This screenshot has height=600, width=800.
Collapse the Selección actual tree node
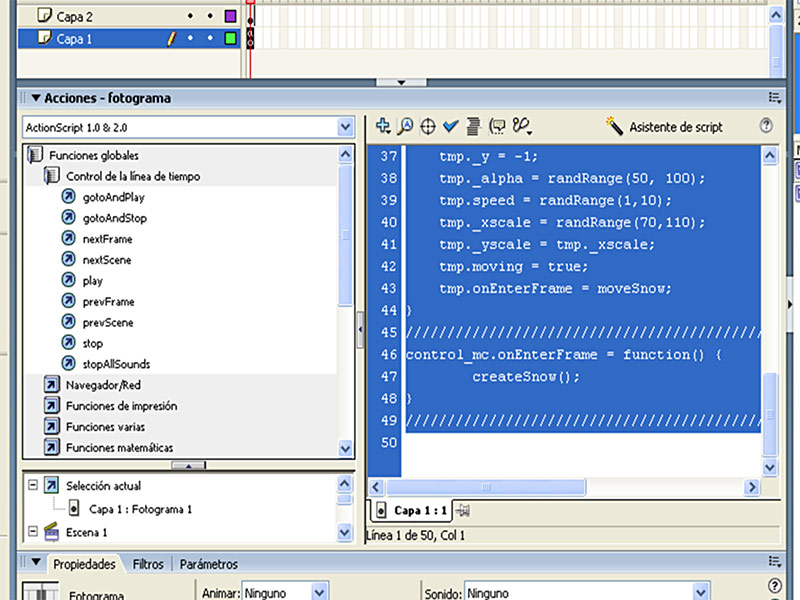tap(33, 485)
